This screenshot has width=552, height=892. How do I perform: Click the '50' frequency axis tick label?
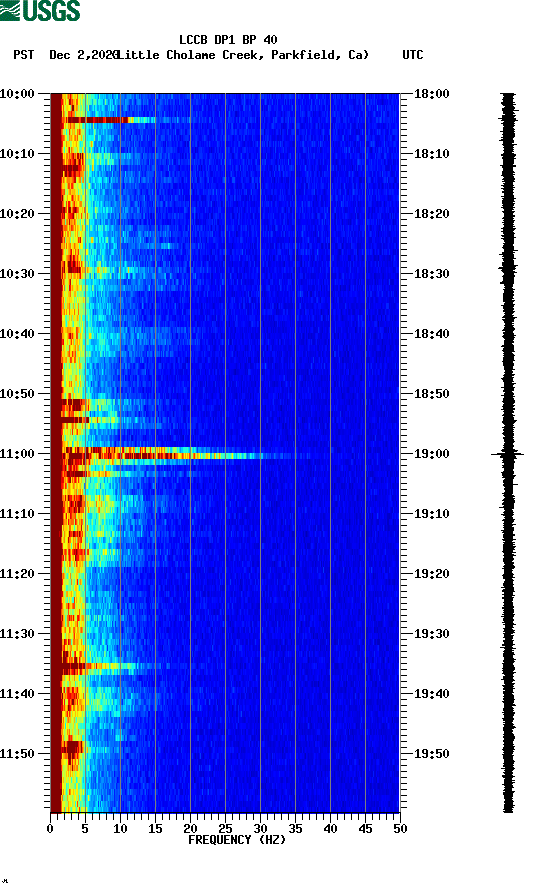(400, 829)
